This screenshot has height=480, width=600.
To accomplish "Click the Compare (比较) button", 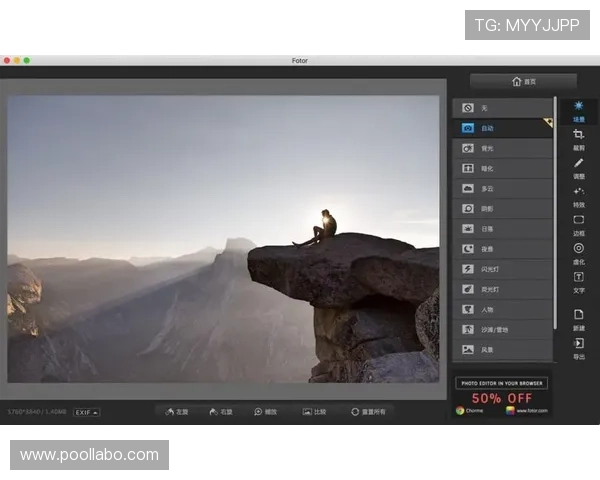I will 314,411.
